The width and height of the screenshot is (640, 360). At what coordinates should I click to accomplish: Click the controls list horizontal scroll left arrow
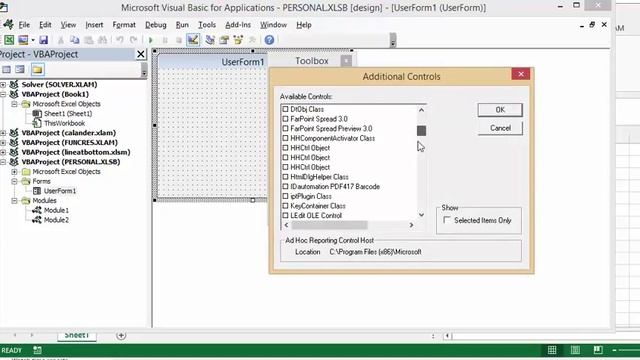click(286, 225)
